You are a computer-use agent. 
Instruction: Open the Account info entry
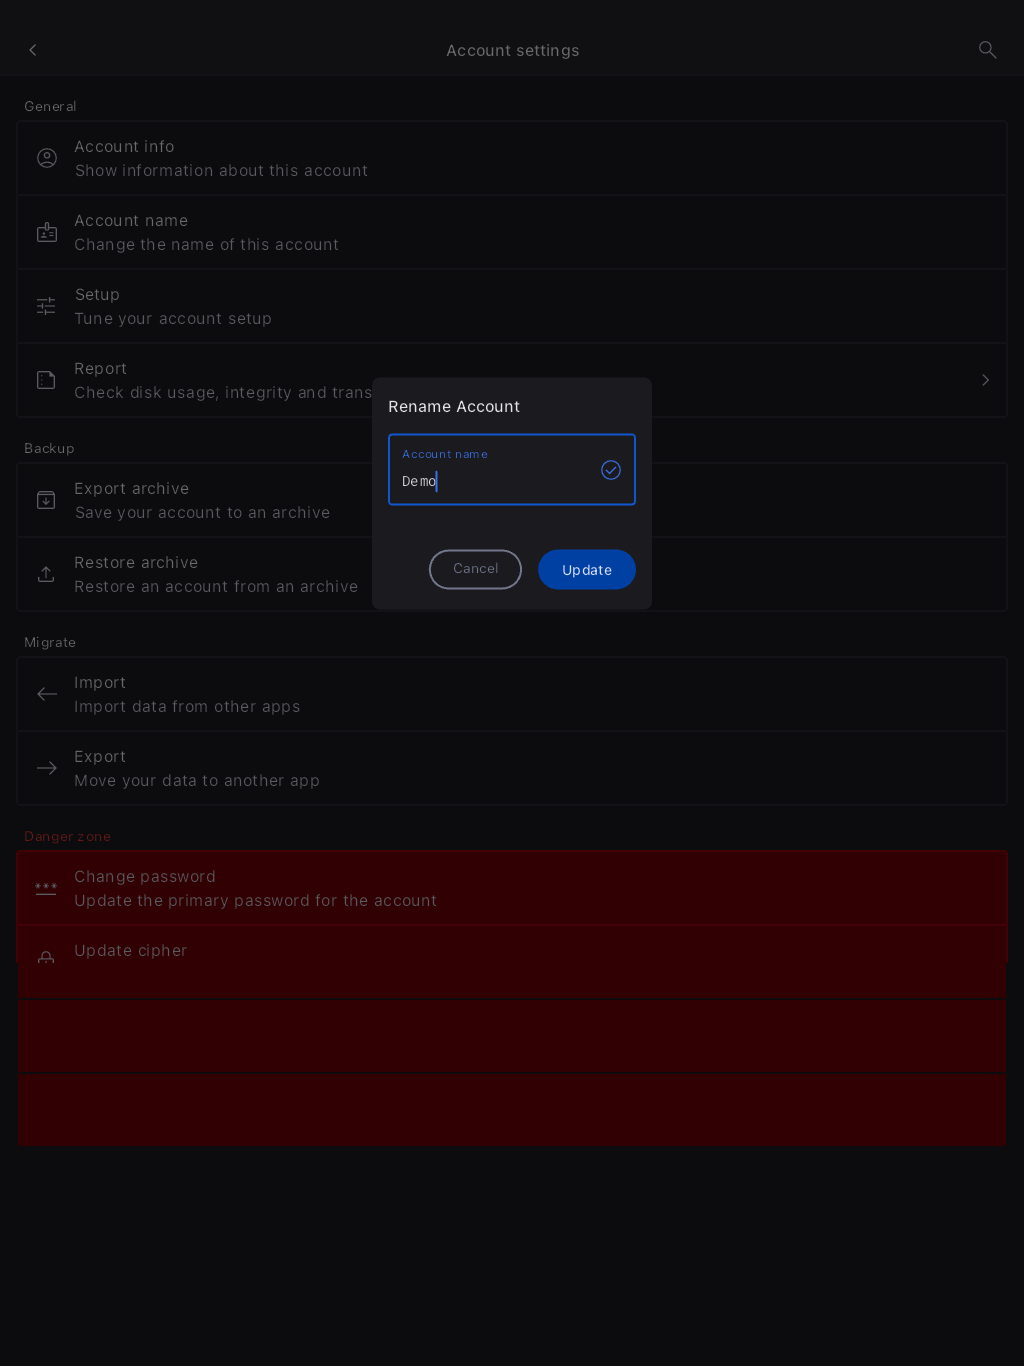[x=512, y=158]
